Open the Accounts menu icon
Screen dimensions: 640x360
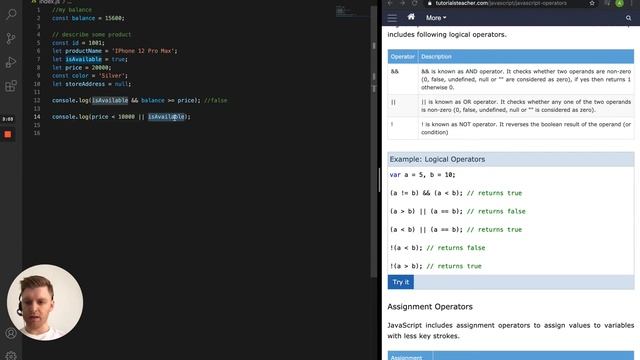tap(11, 333)
